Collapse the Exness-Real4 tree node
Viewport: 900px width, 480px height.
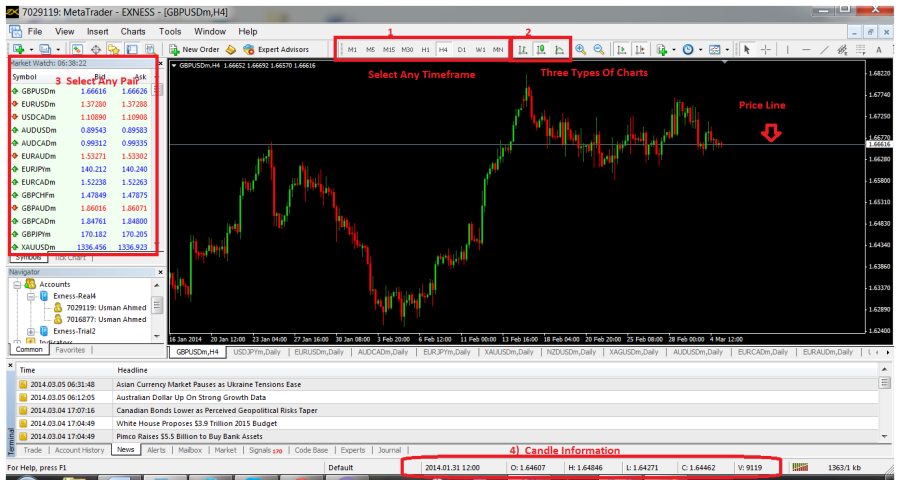tap(32, 296)
